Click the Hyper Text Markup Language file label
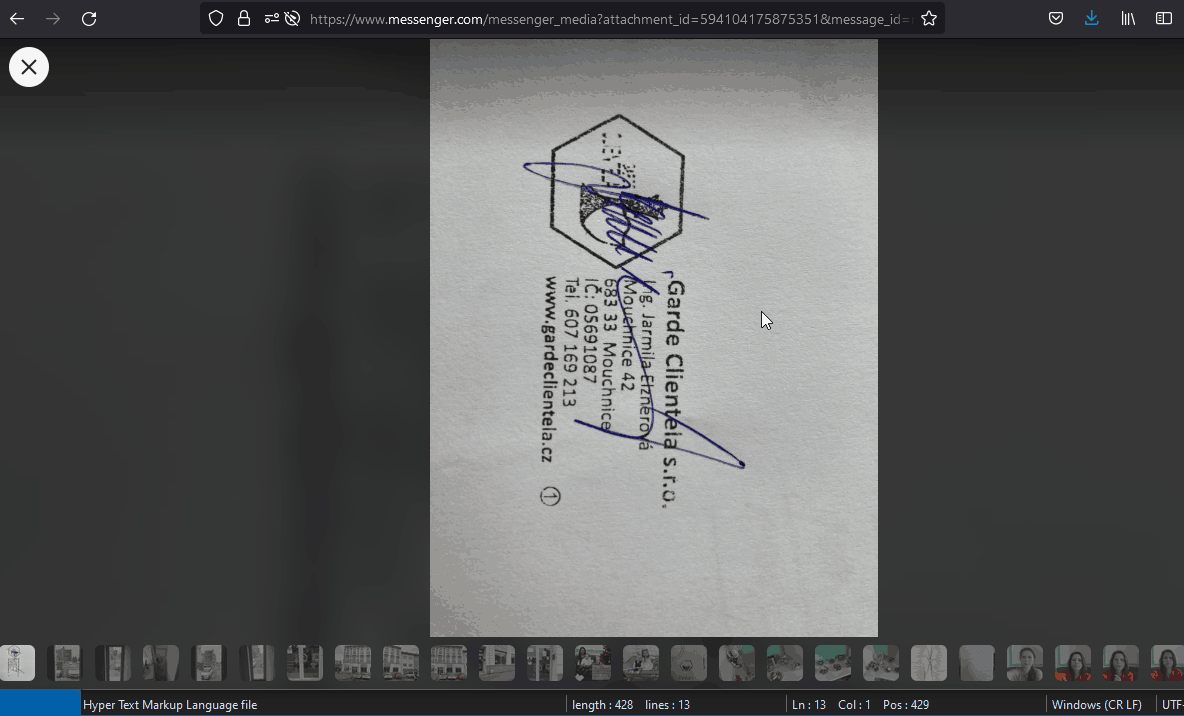 [170, 705]
